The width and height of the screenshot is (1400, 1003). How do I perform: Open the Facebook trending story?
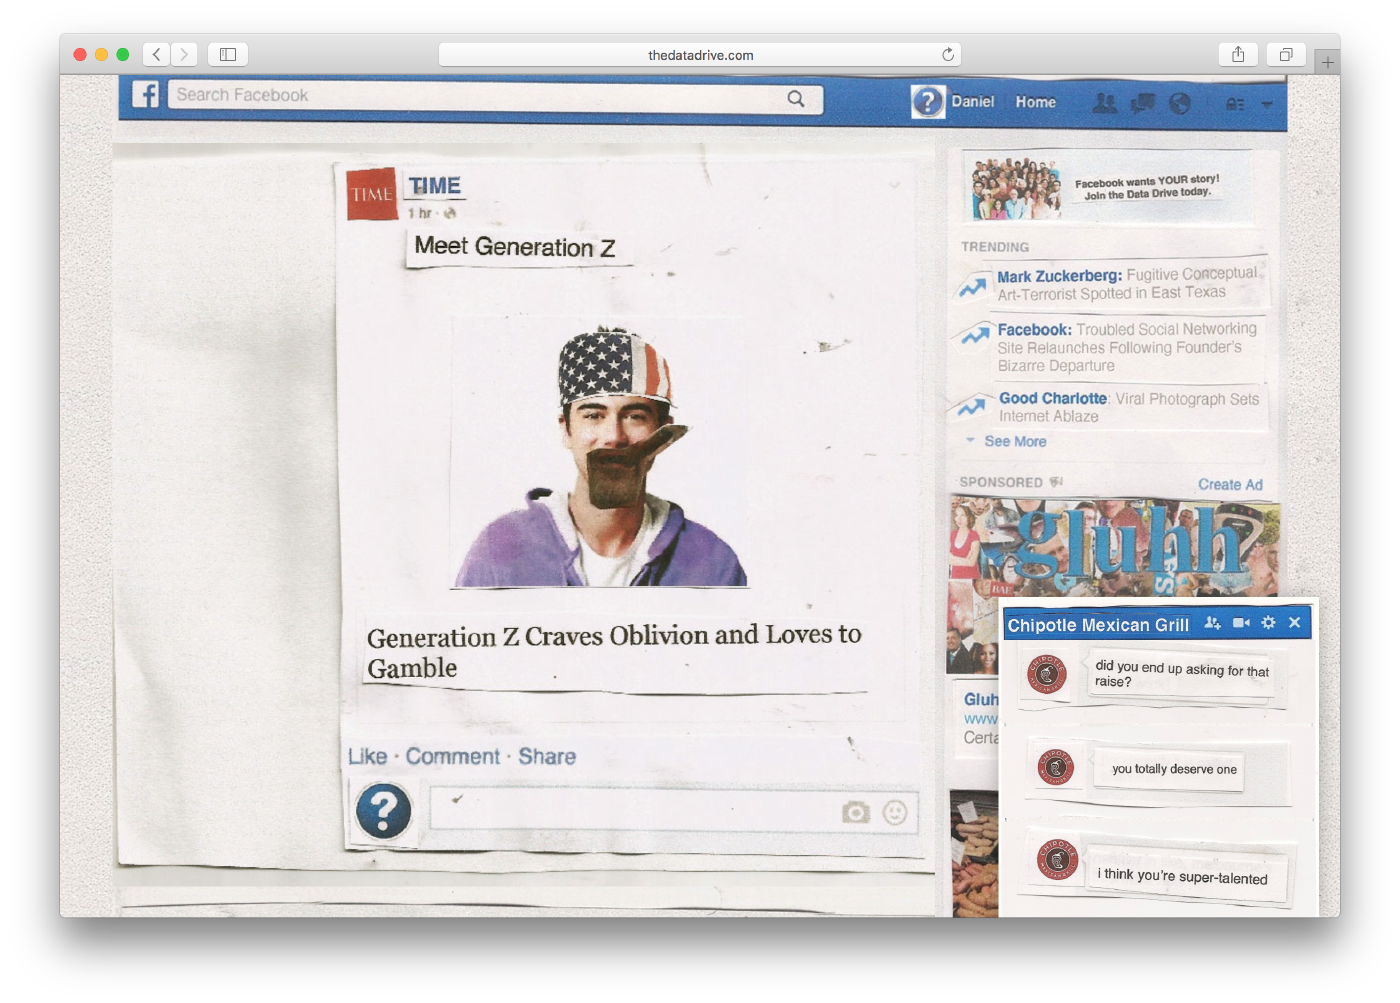point(1127,347)
